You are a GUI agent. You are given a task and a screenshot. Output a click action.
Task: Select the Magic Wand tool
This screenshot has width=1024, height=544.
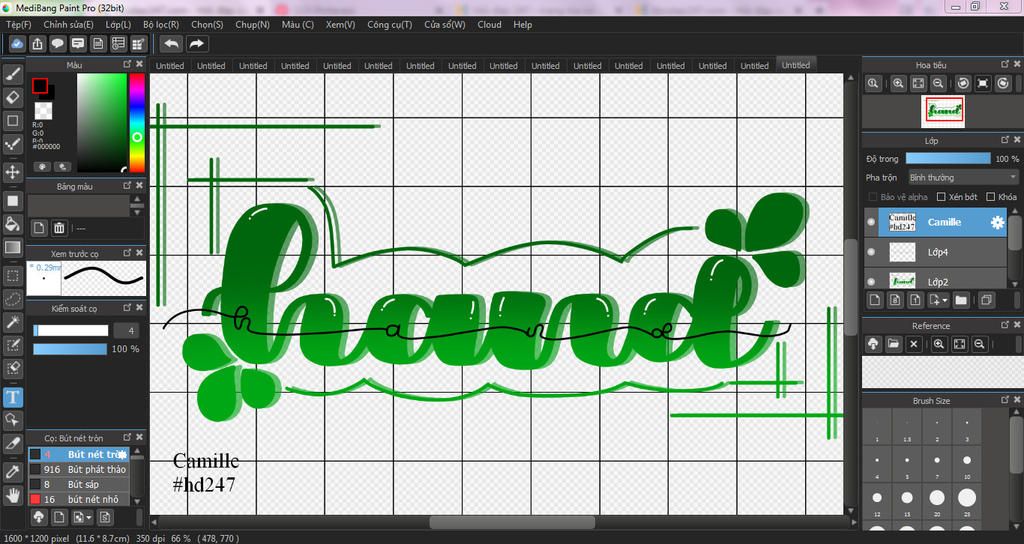(12, 322)
